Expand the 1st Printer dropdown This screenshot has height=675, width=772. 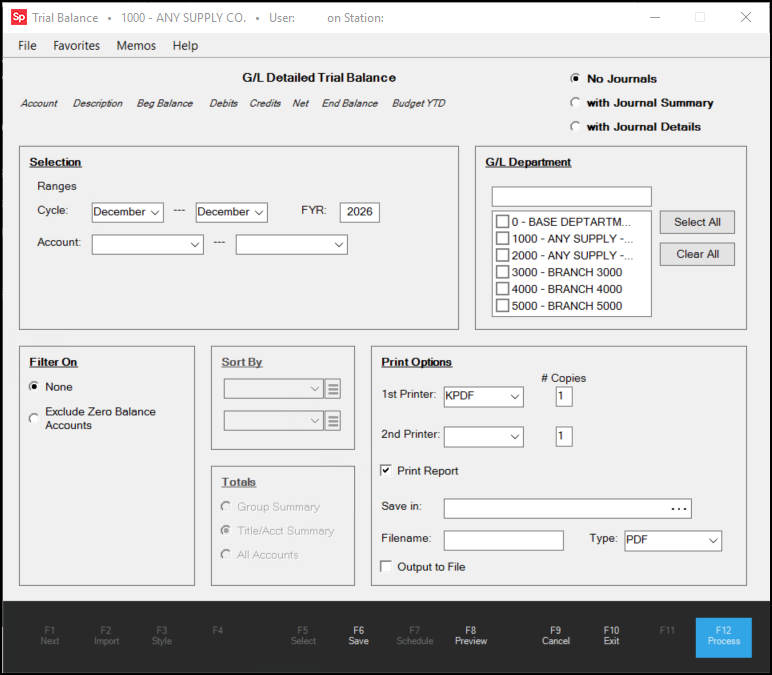[484, 397]
